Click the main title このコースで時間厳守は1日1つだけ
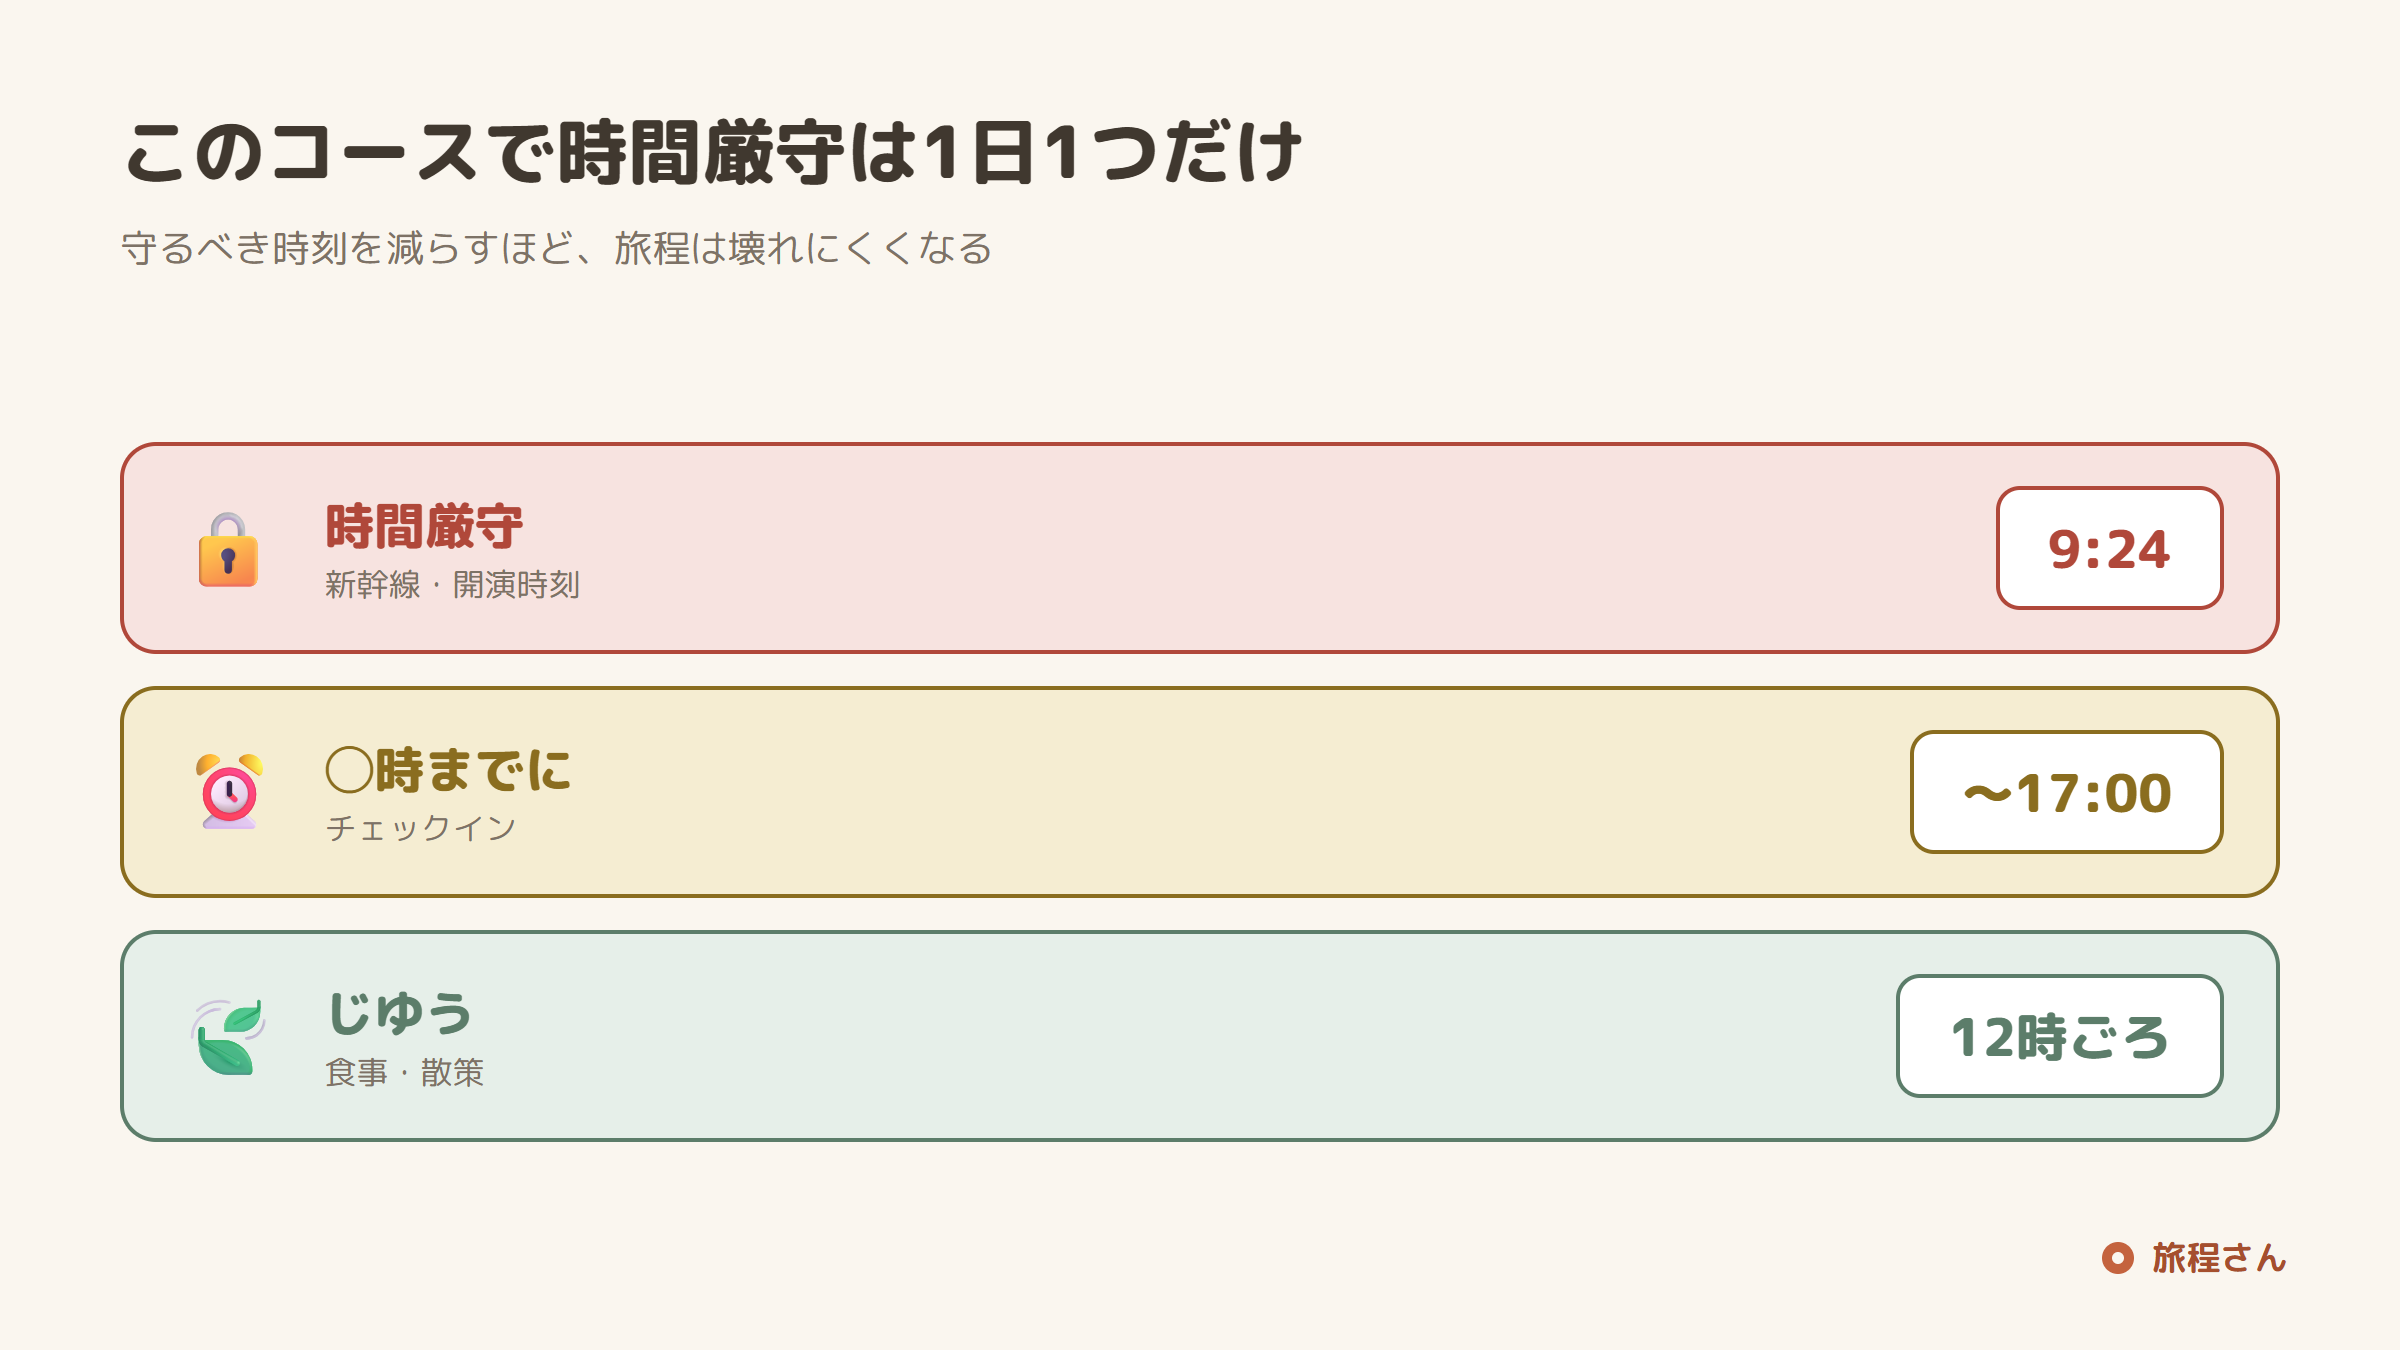Screen dimensions: 2400x1350 tap(713, 153)
